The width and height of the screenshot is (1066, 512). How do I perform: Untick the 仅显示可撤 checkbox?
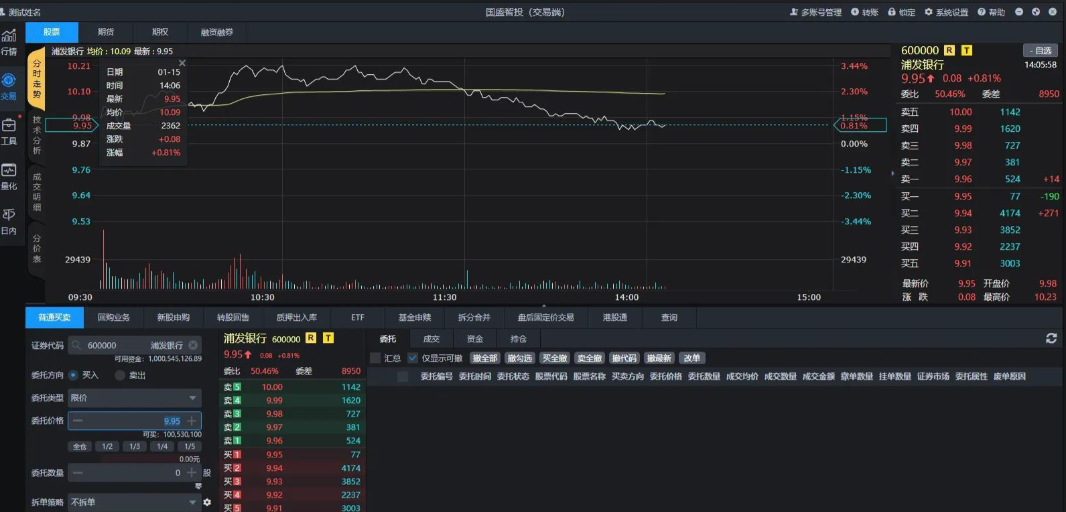coord(412,358)
